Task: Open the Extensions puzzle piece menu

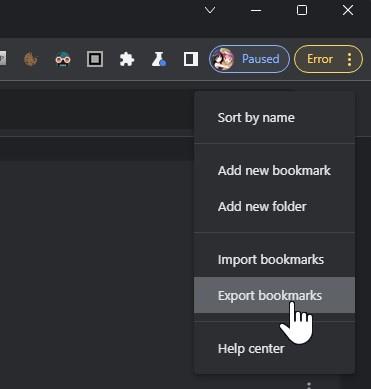Action: coord(127,59)
